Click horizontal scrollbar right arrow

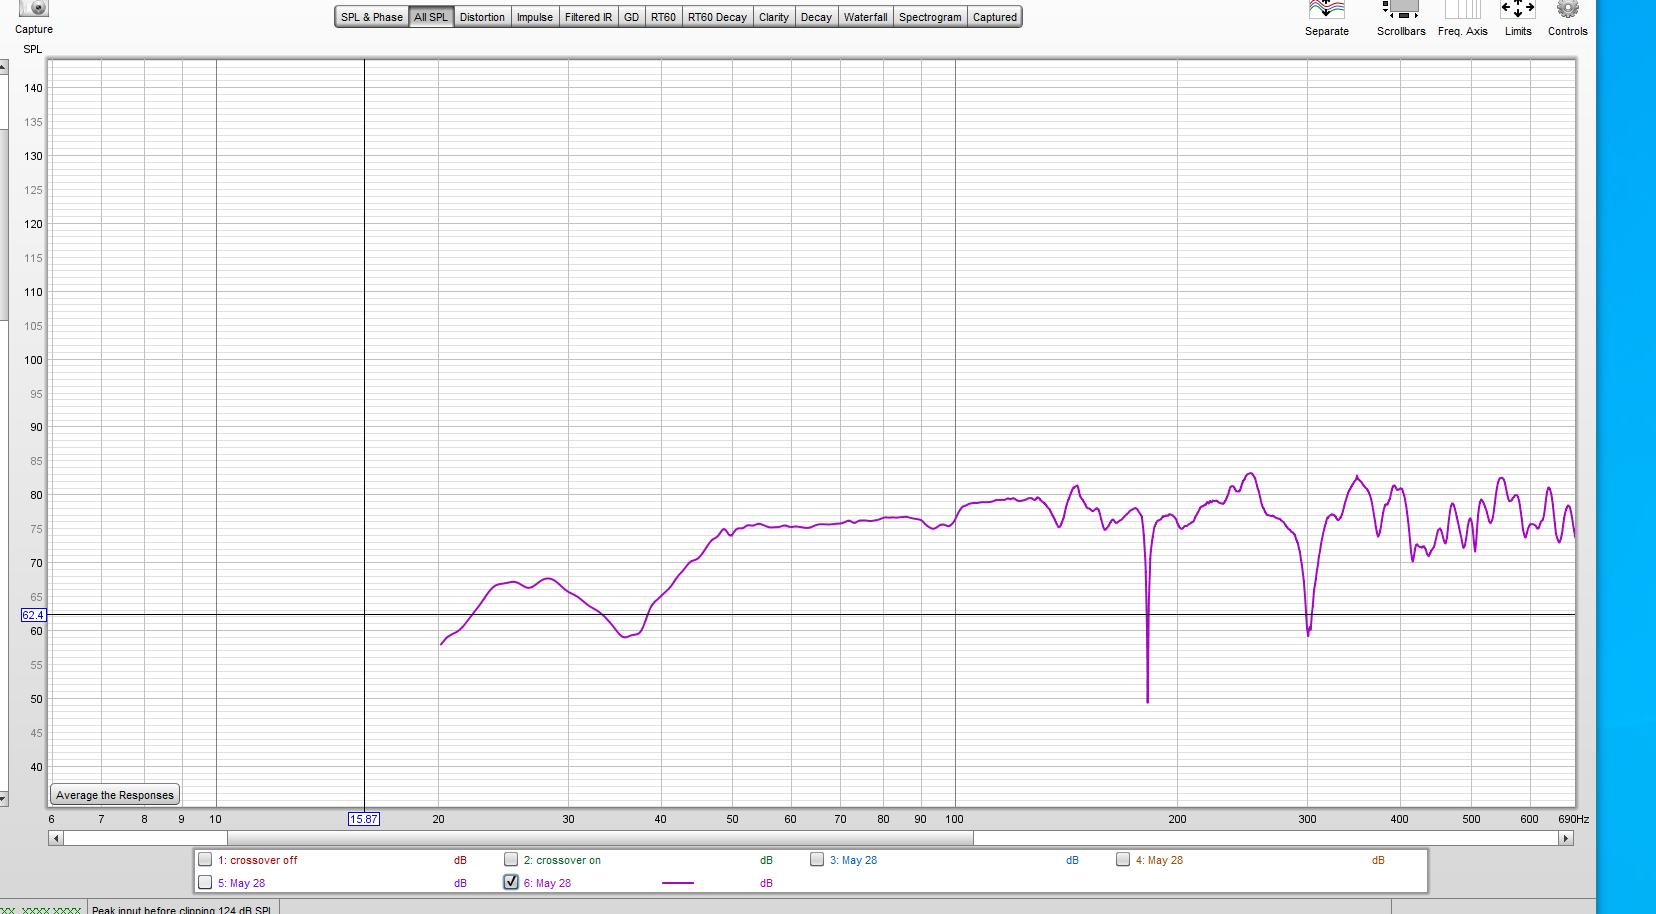coord(1566,838)
